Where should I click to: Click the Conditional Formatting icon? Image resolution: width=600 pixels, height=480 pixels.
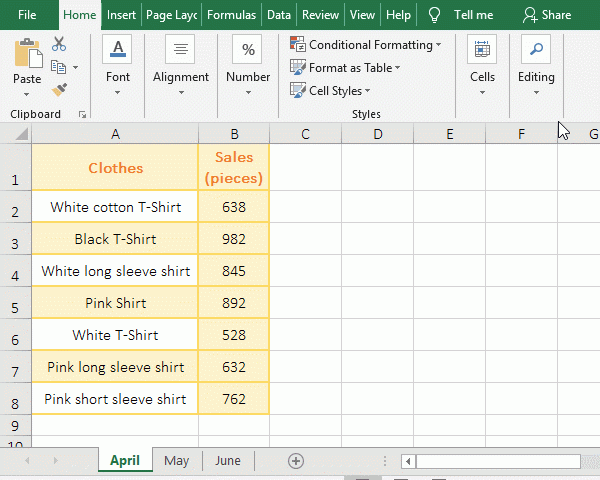coord(298,44)
